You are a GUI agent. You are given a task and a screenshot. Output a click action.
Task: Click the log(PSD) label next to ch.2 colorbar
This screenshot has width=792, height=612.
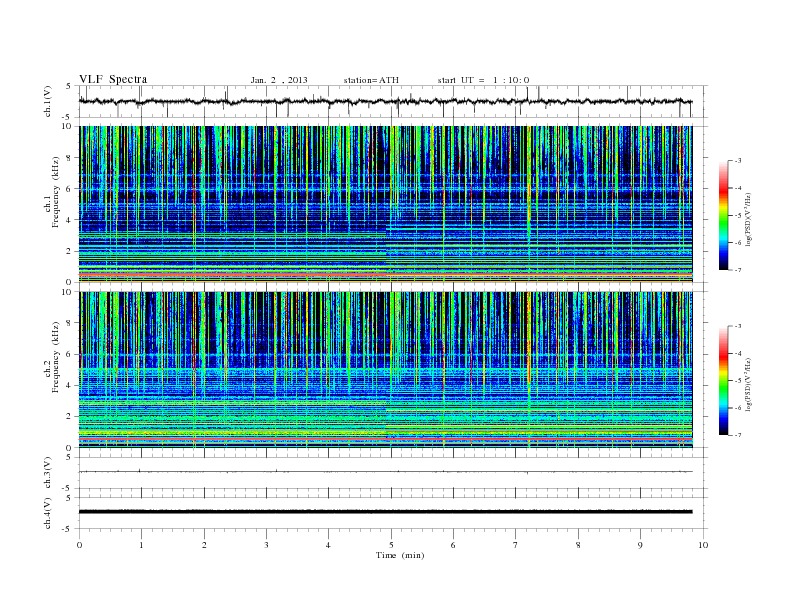[748, 384]
